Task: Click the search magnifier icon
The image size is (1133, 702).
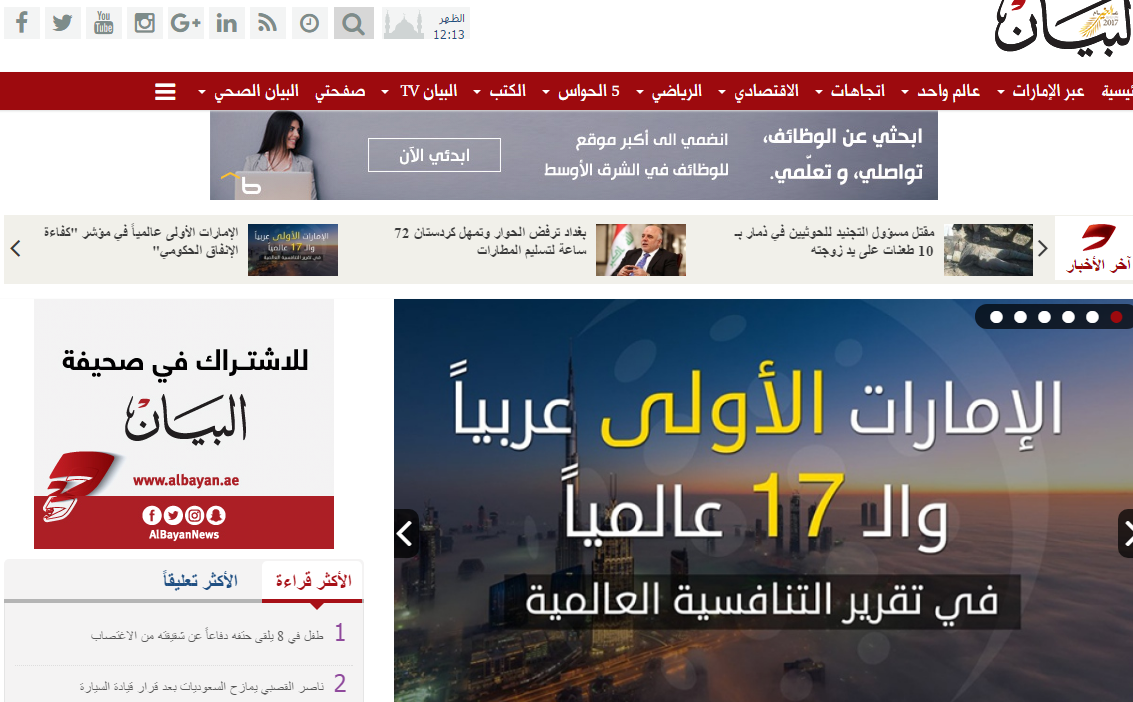Action: (x=352, y=23)
